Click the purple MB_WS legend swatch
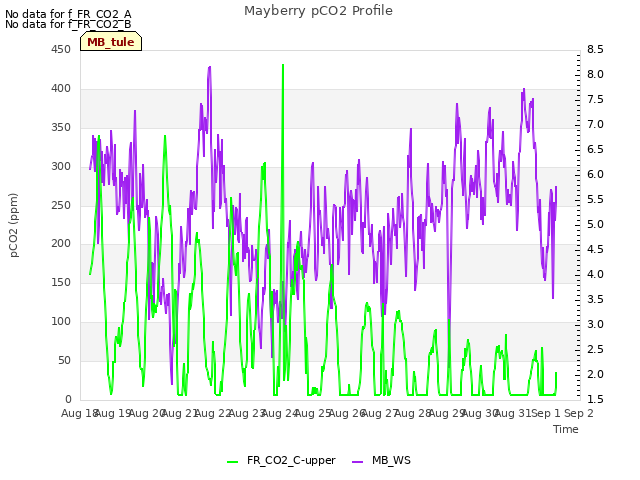The height and width of the screenshot is (480, 640). (x=358, y=462)
